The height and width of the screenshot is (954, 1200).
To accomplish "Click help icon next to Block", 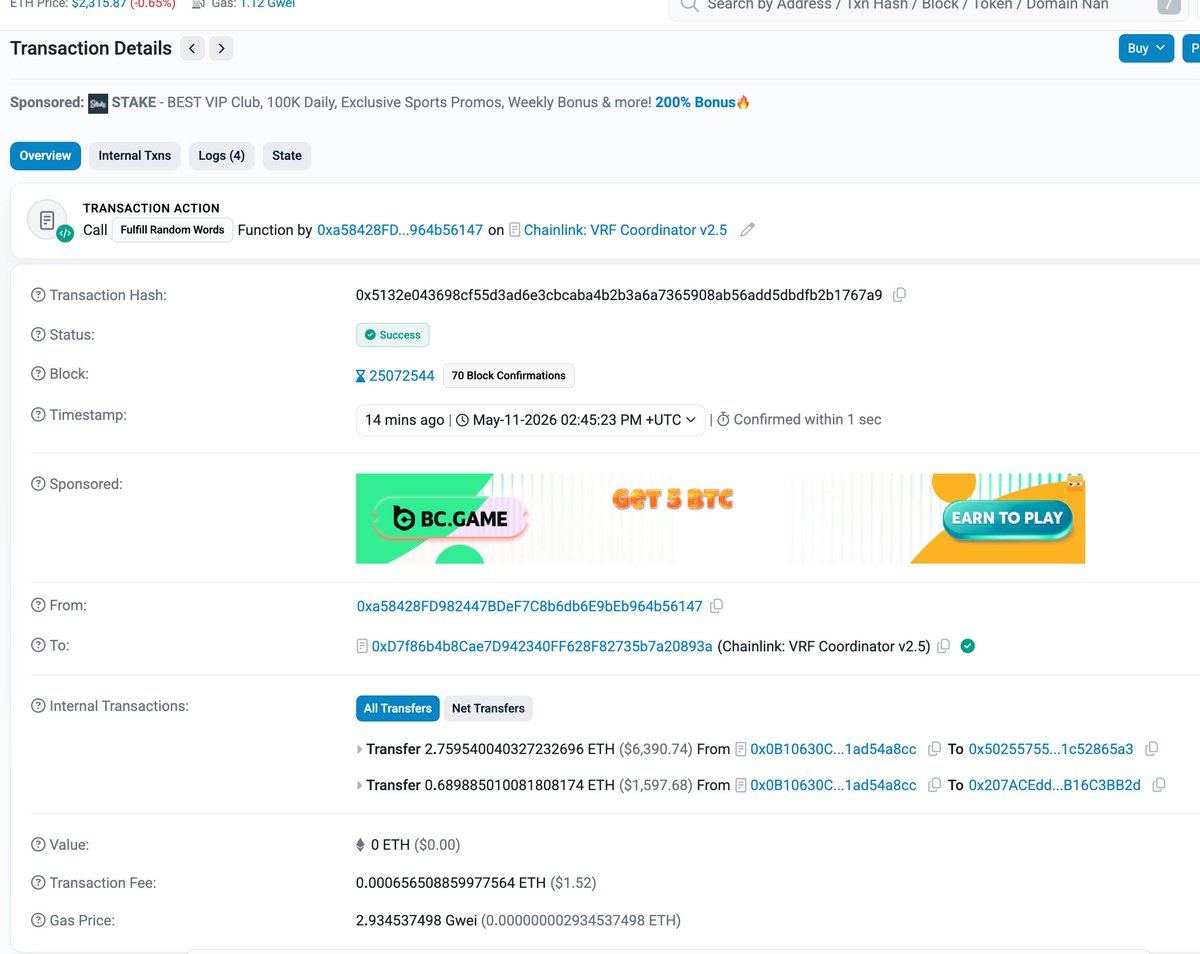I will click(x=38, y=374).
